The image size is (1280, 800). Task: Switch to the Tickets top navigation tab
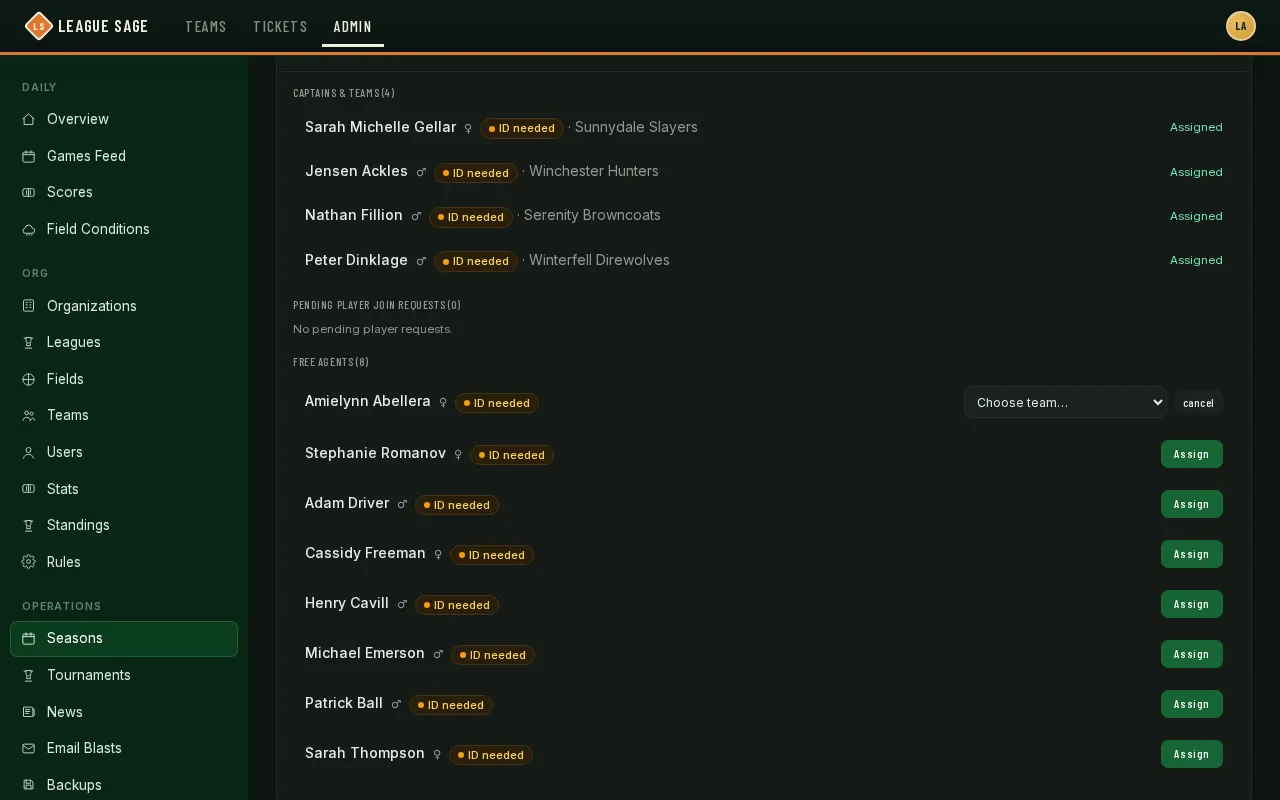pos(280,27)
